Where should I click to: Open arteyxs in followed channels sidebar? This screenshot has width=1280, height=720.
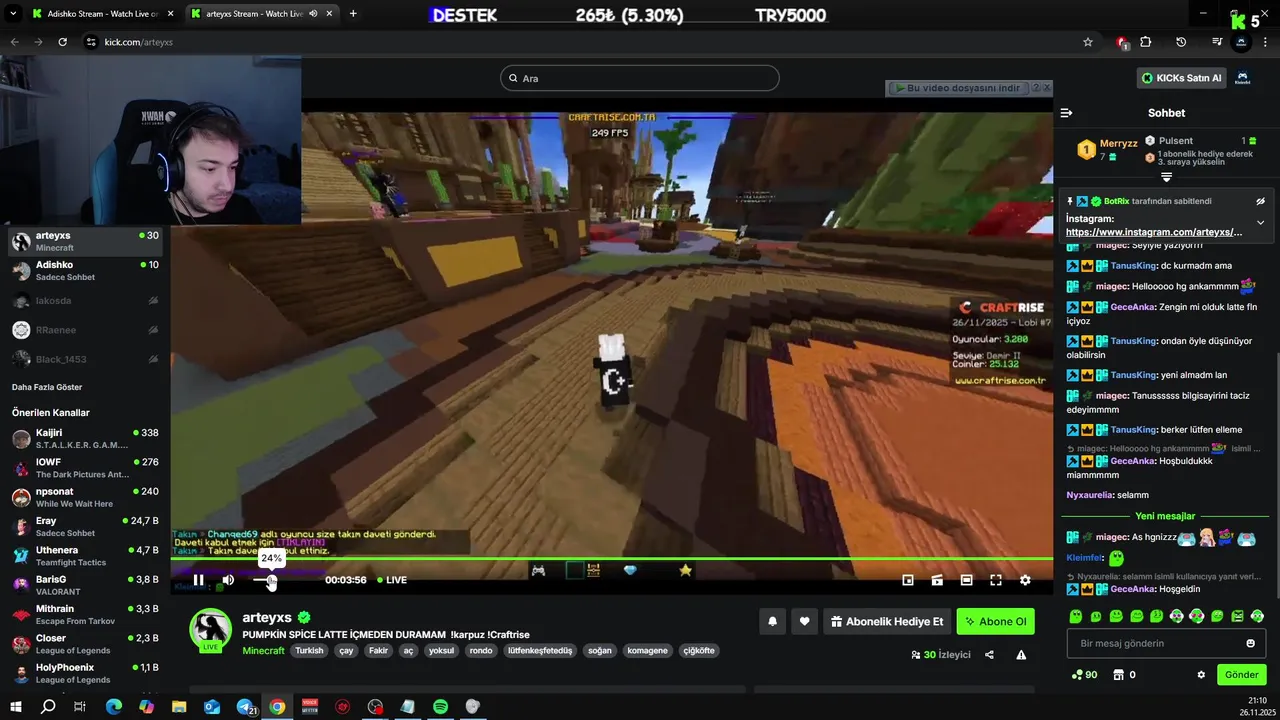click(85, 241)
